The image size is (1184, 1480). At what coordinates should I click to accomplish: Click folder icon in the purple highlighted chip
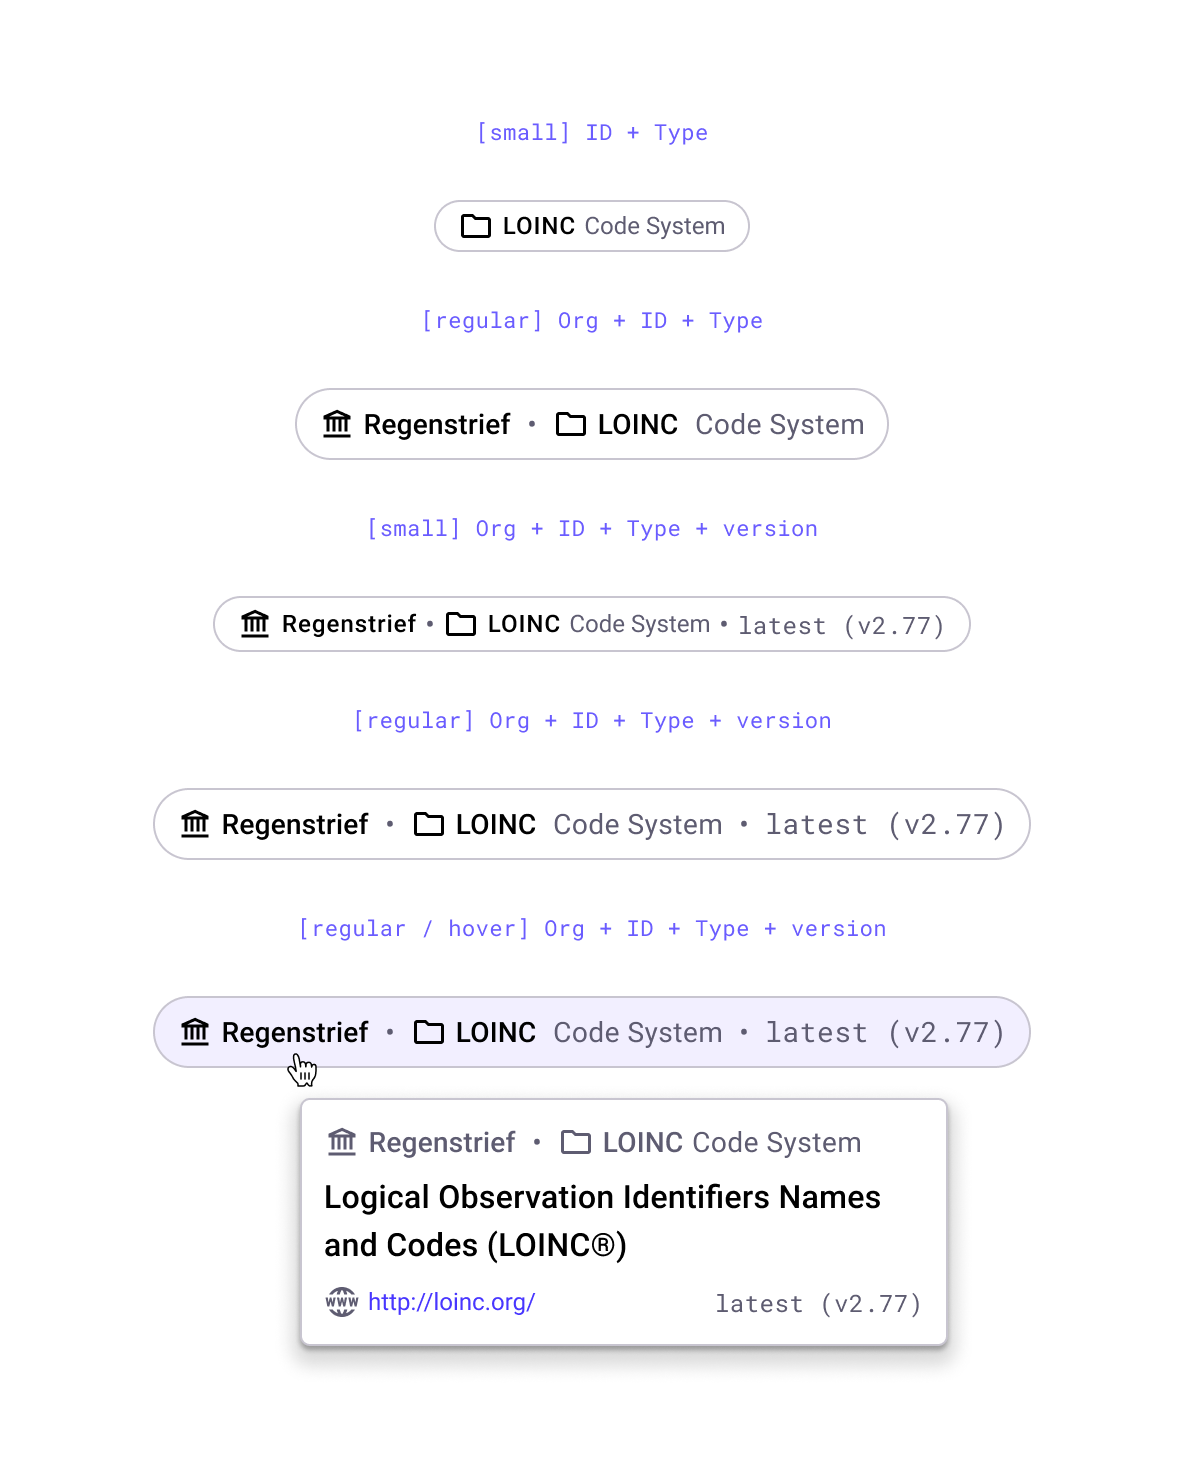pos(429,1032)
